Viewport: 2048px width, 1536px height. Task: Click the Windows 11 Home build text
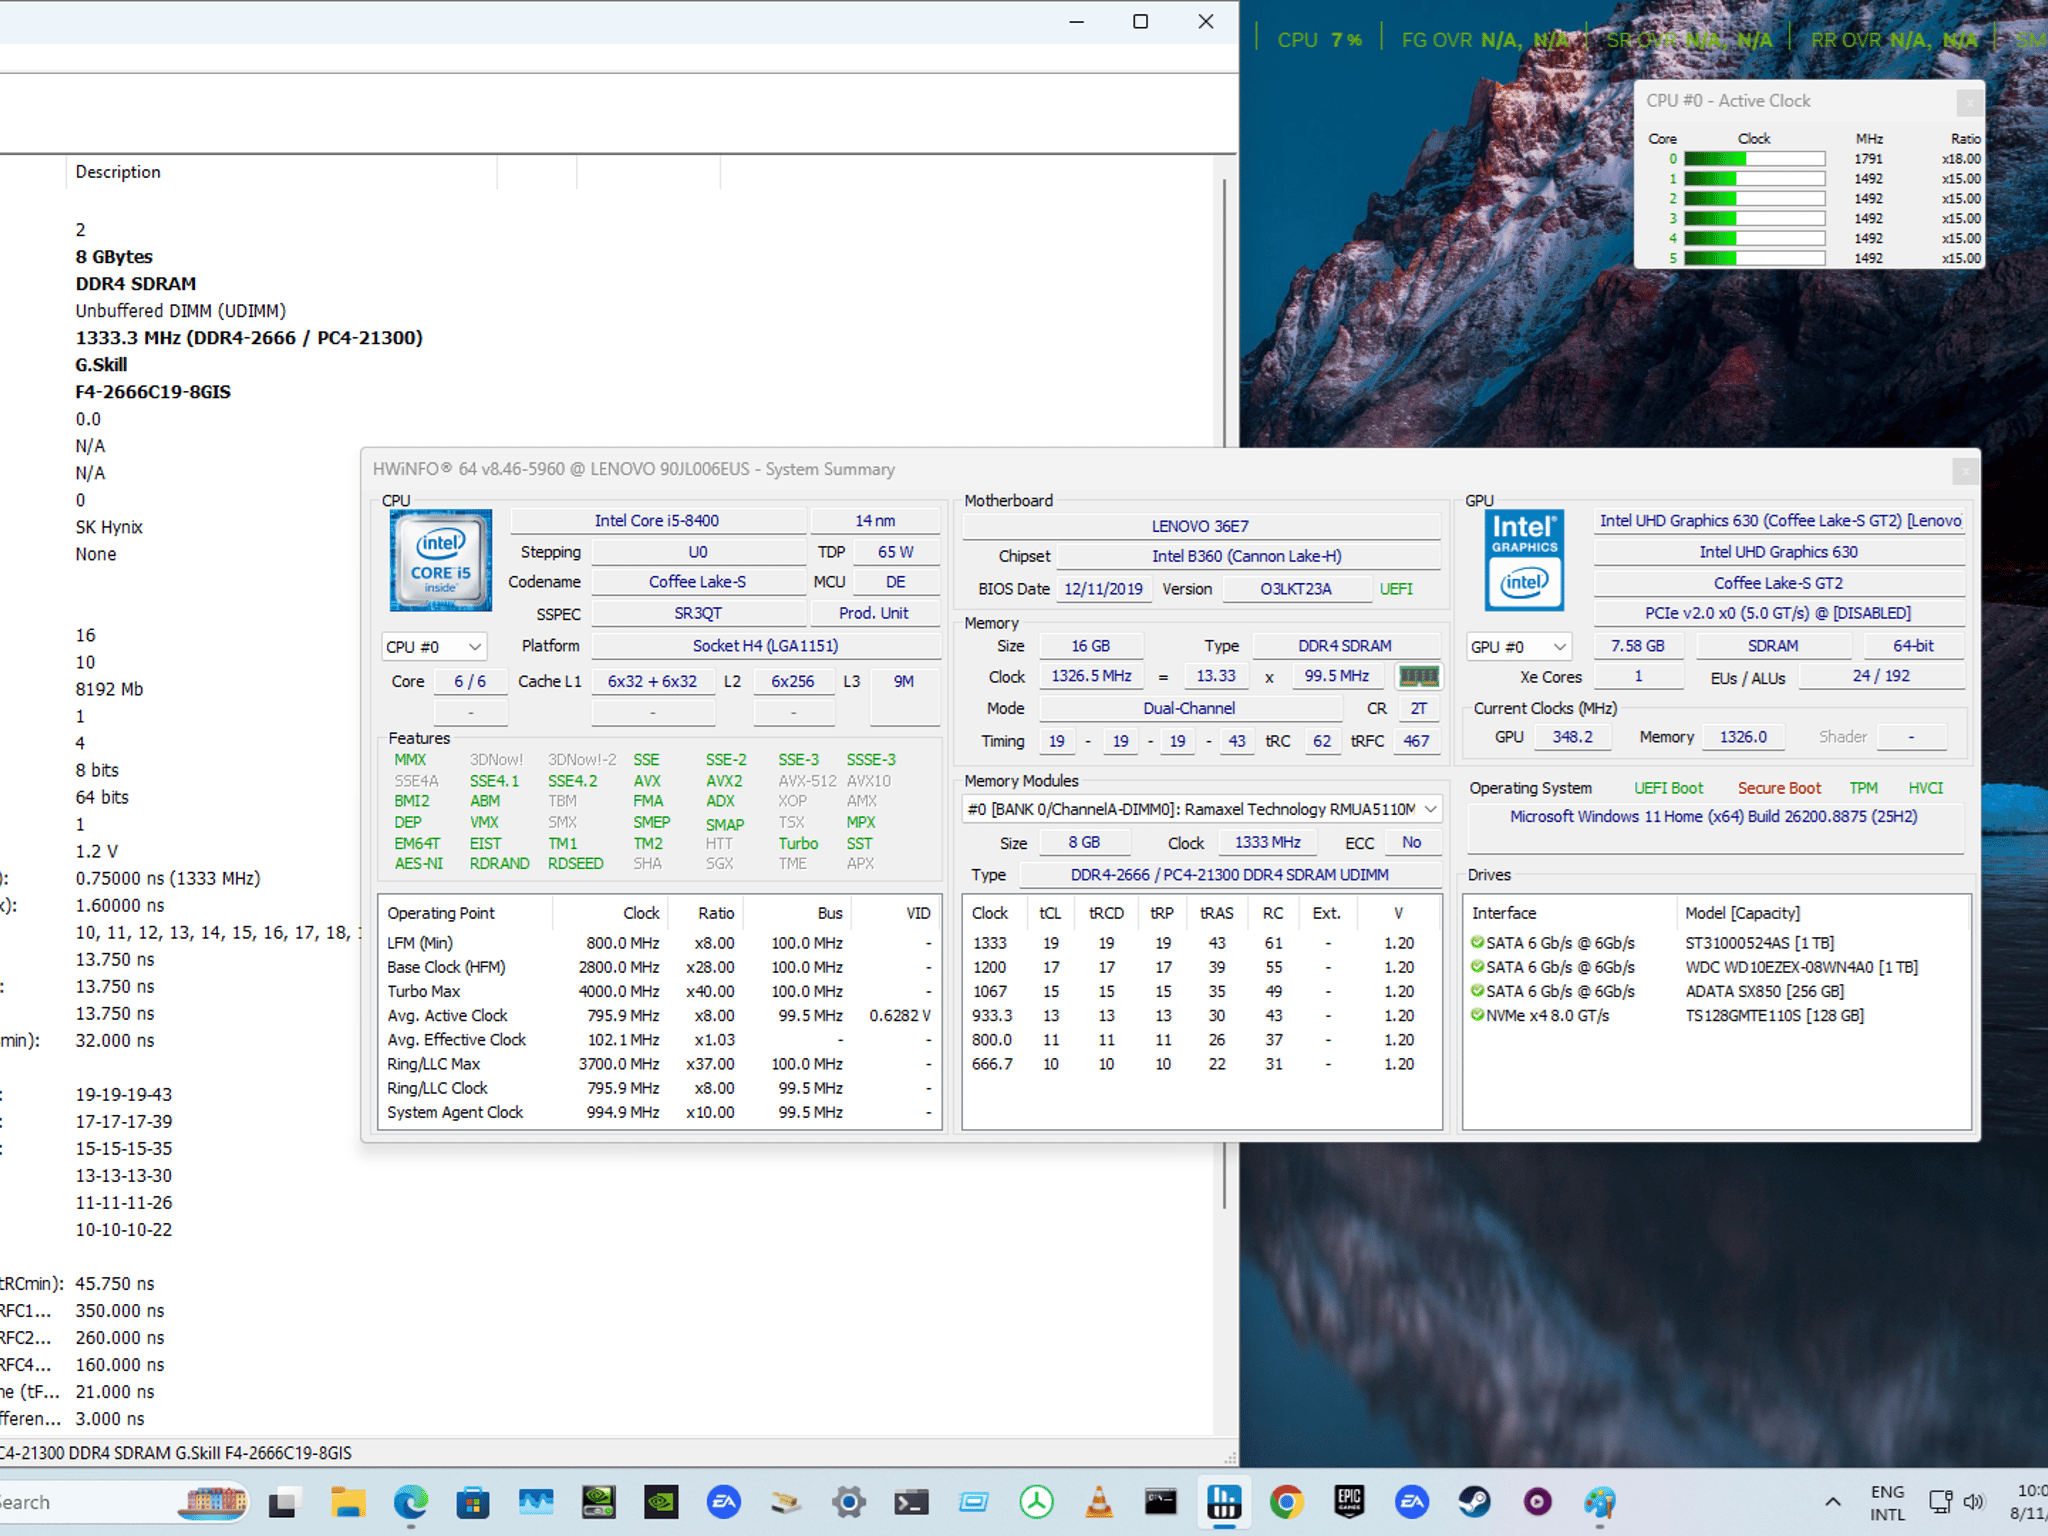[x=1714, y=816]
